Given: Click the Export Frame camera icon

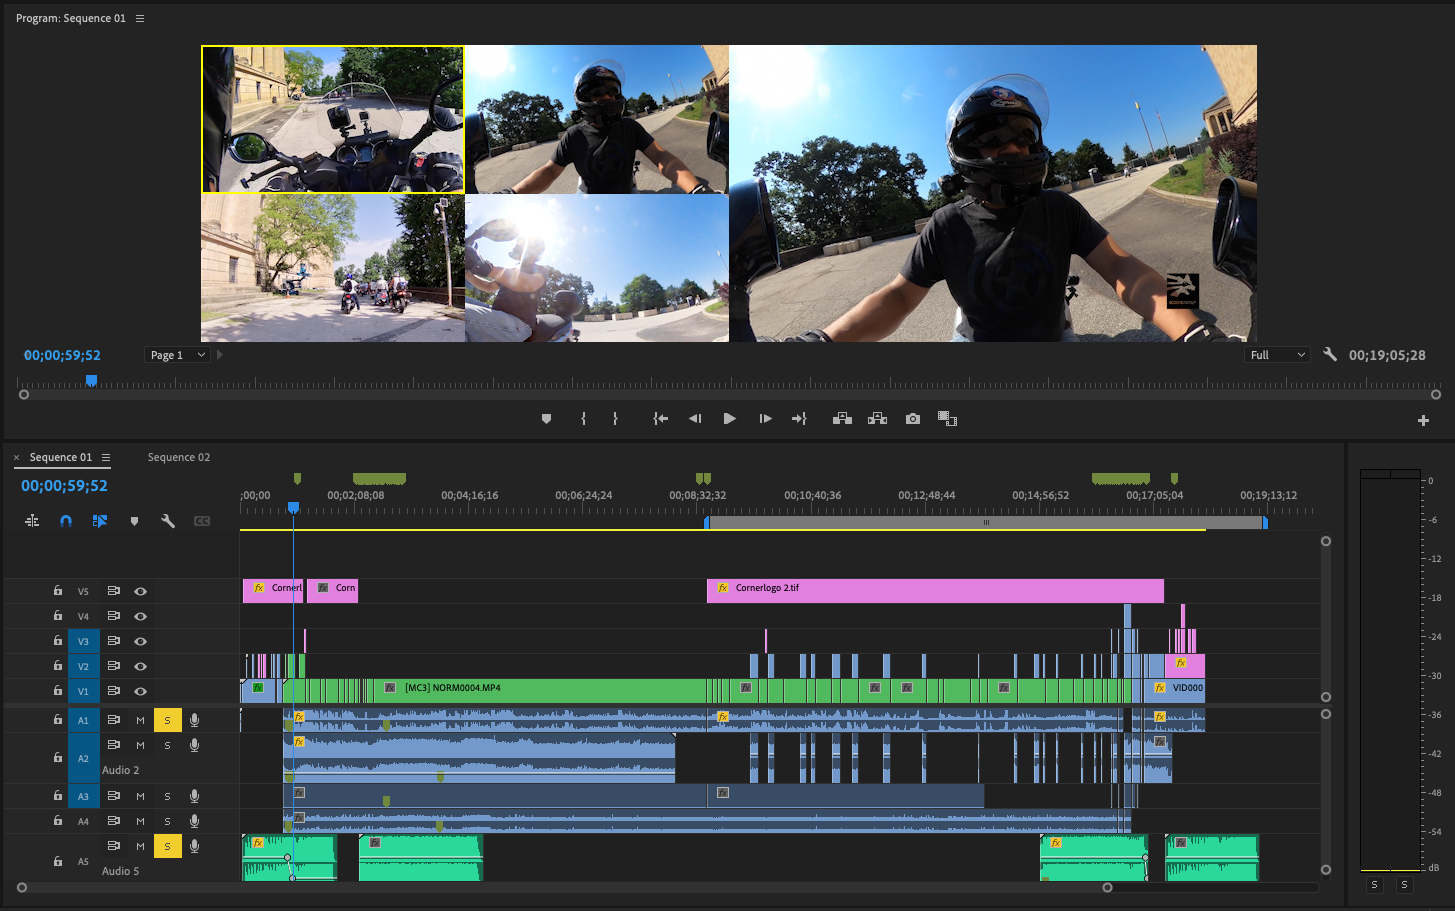Looking at the screenshot, I should 912,419.
